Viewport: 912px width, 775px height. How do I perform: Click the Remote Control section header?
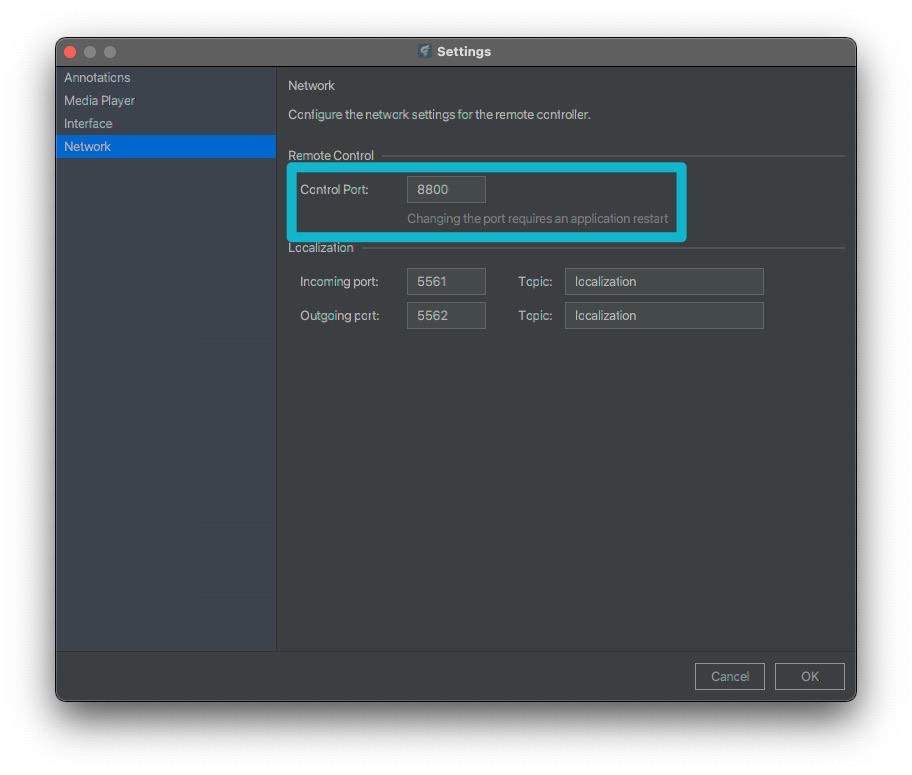coord(331,156)
